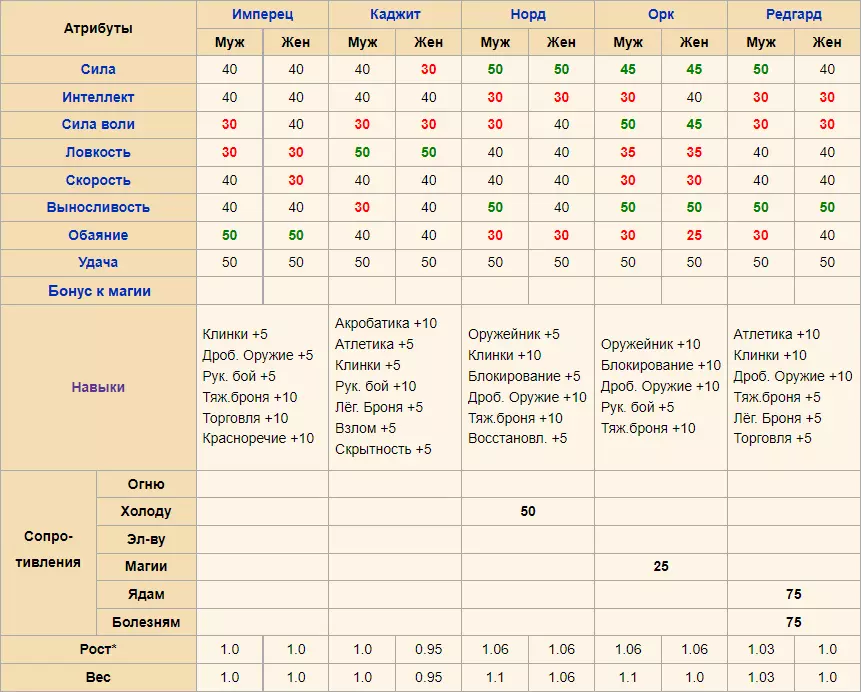The image size is (861, 692).
Task: Select Норд male Вес value 1.1
Action: [495, 677]
